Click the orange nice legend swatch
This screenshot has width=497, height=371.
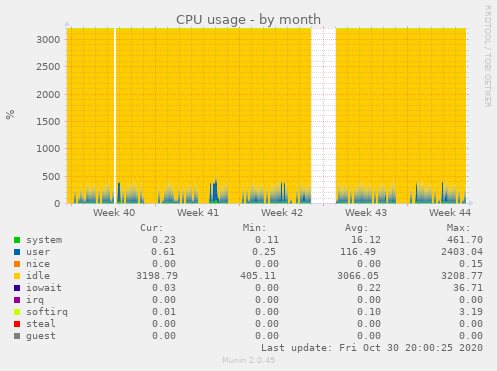point(17,264)
